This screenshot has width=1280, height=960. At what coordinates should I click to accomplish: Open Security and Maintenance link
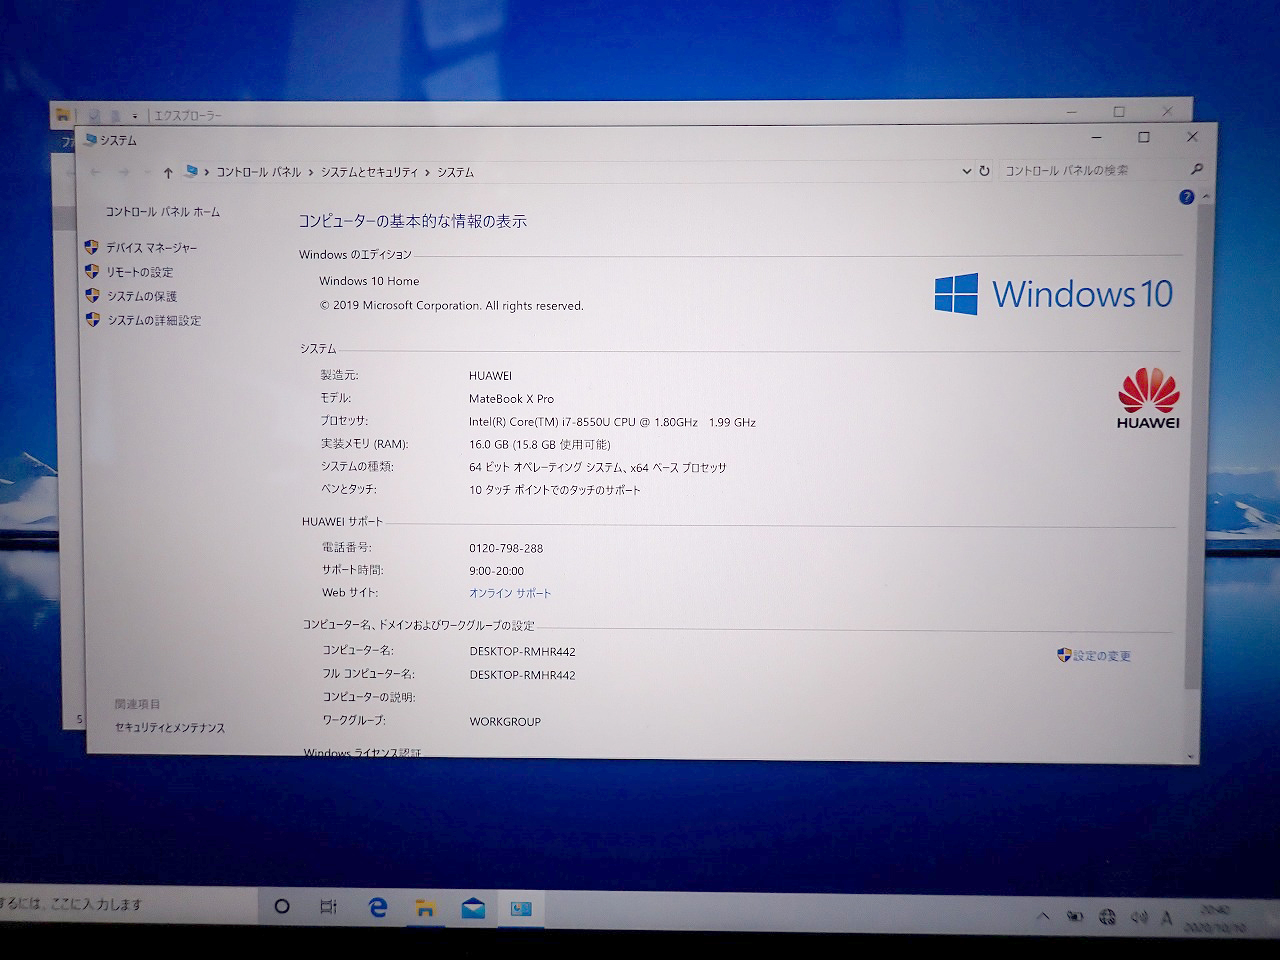pyautogui.click(x=169, y=728)
